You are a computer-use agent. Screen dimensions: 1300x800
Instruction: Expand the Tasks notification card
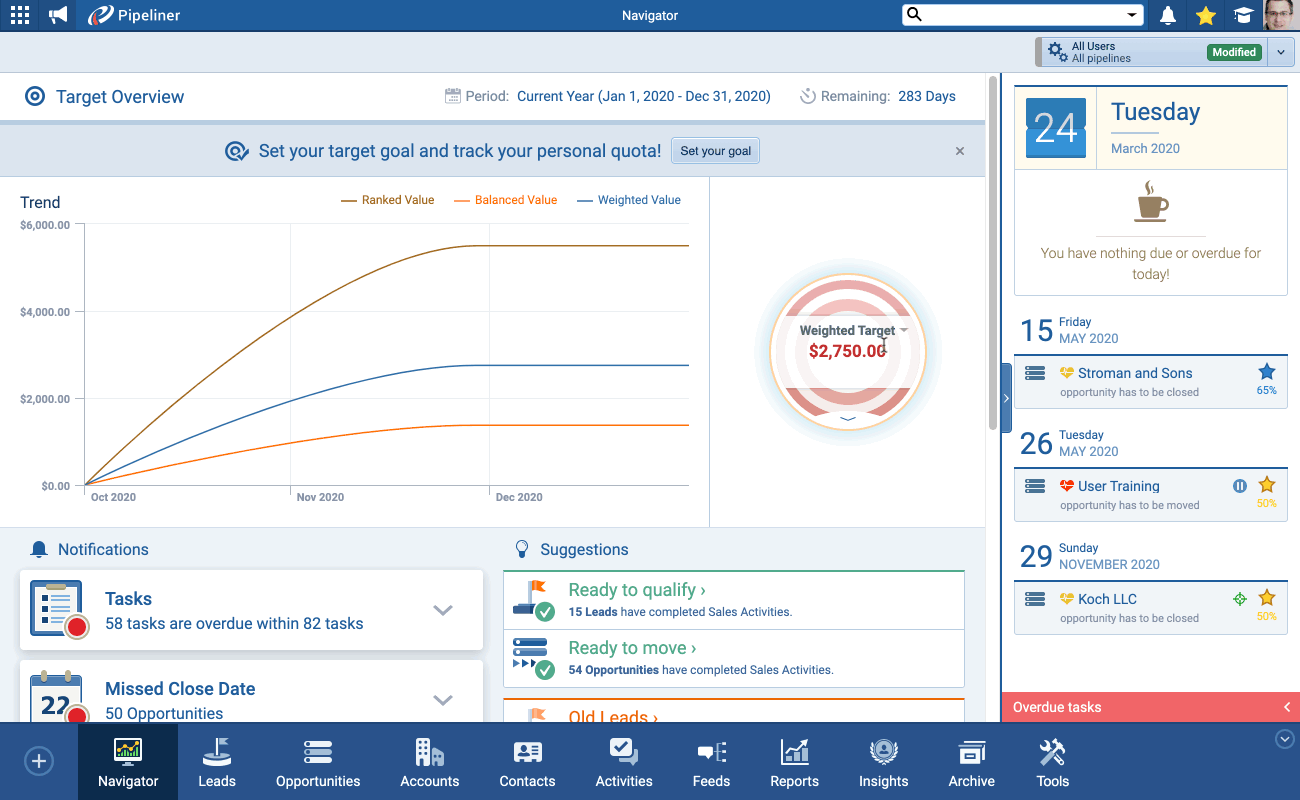(x=443, y=611)
